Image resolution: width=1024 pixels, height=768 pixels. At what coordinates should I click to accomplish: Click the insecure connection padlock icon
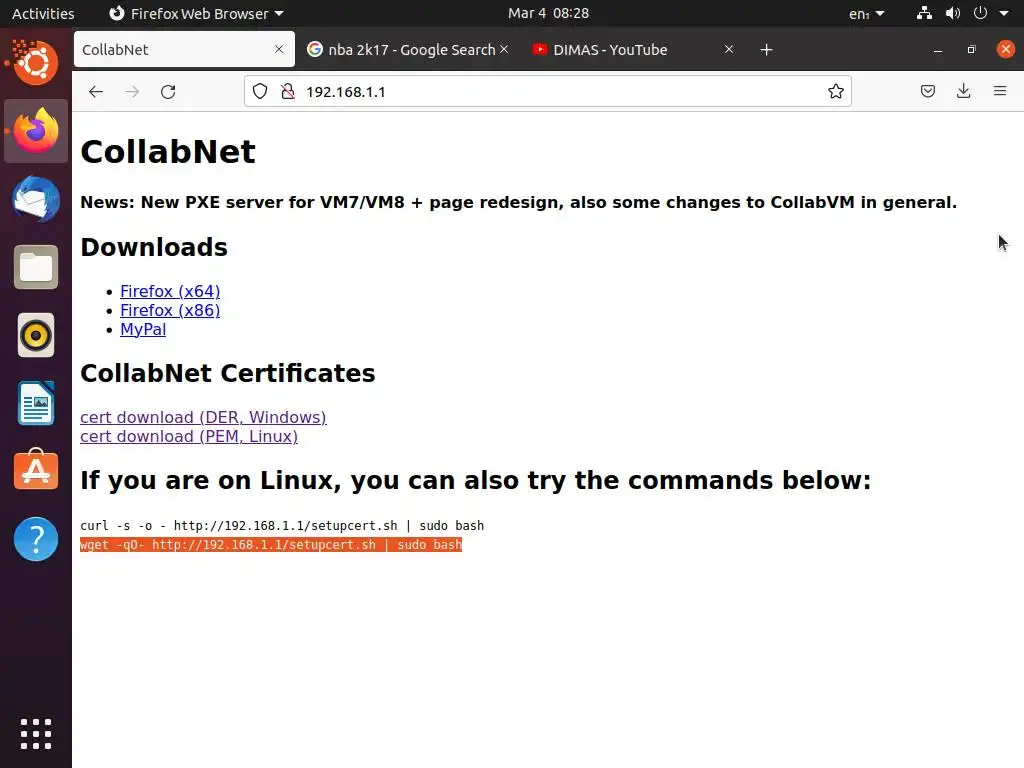[x=287, y=91]
